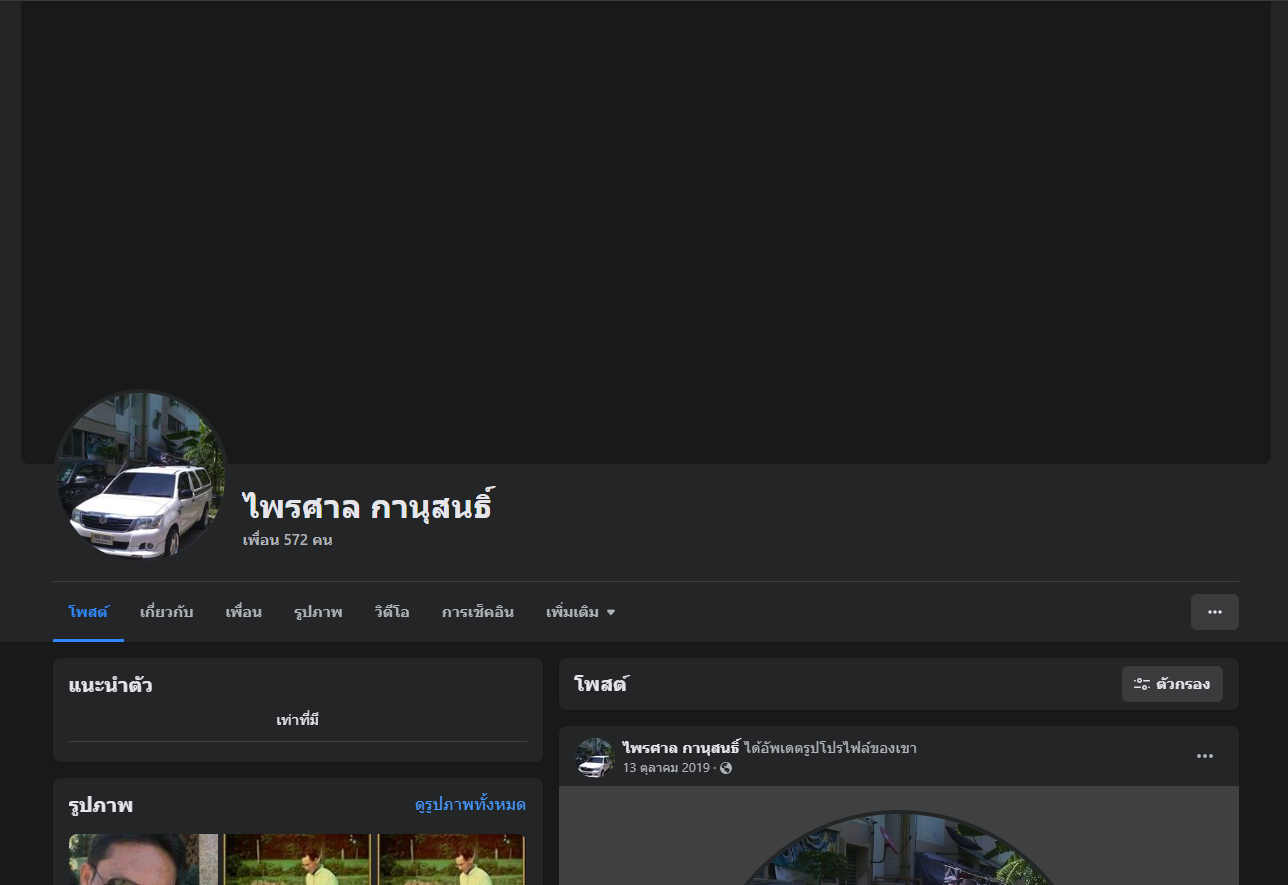Switch to the โพสต์ tab
Viewport: 1288px width, 885px height.
pyautogui.click(x=88, y=612)
